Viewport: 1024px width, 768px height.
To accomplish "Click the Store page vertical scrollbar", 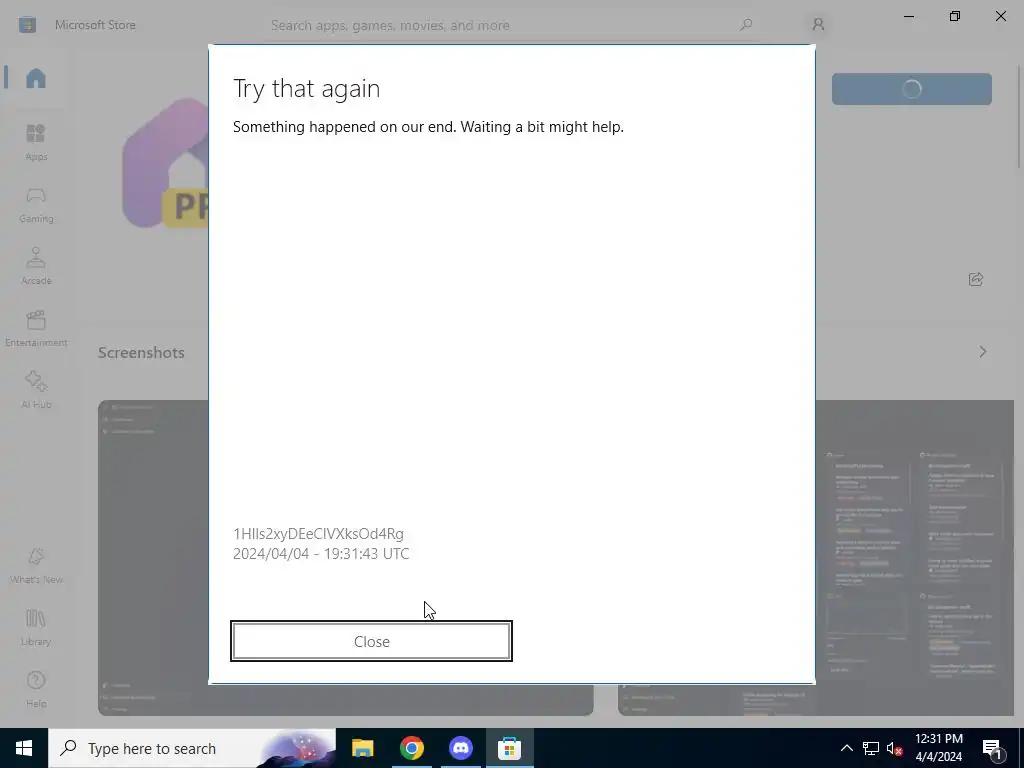I will pyautogui.click(x=1019, y=118).
